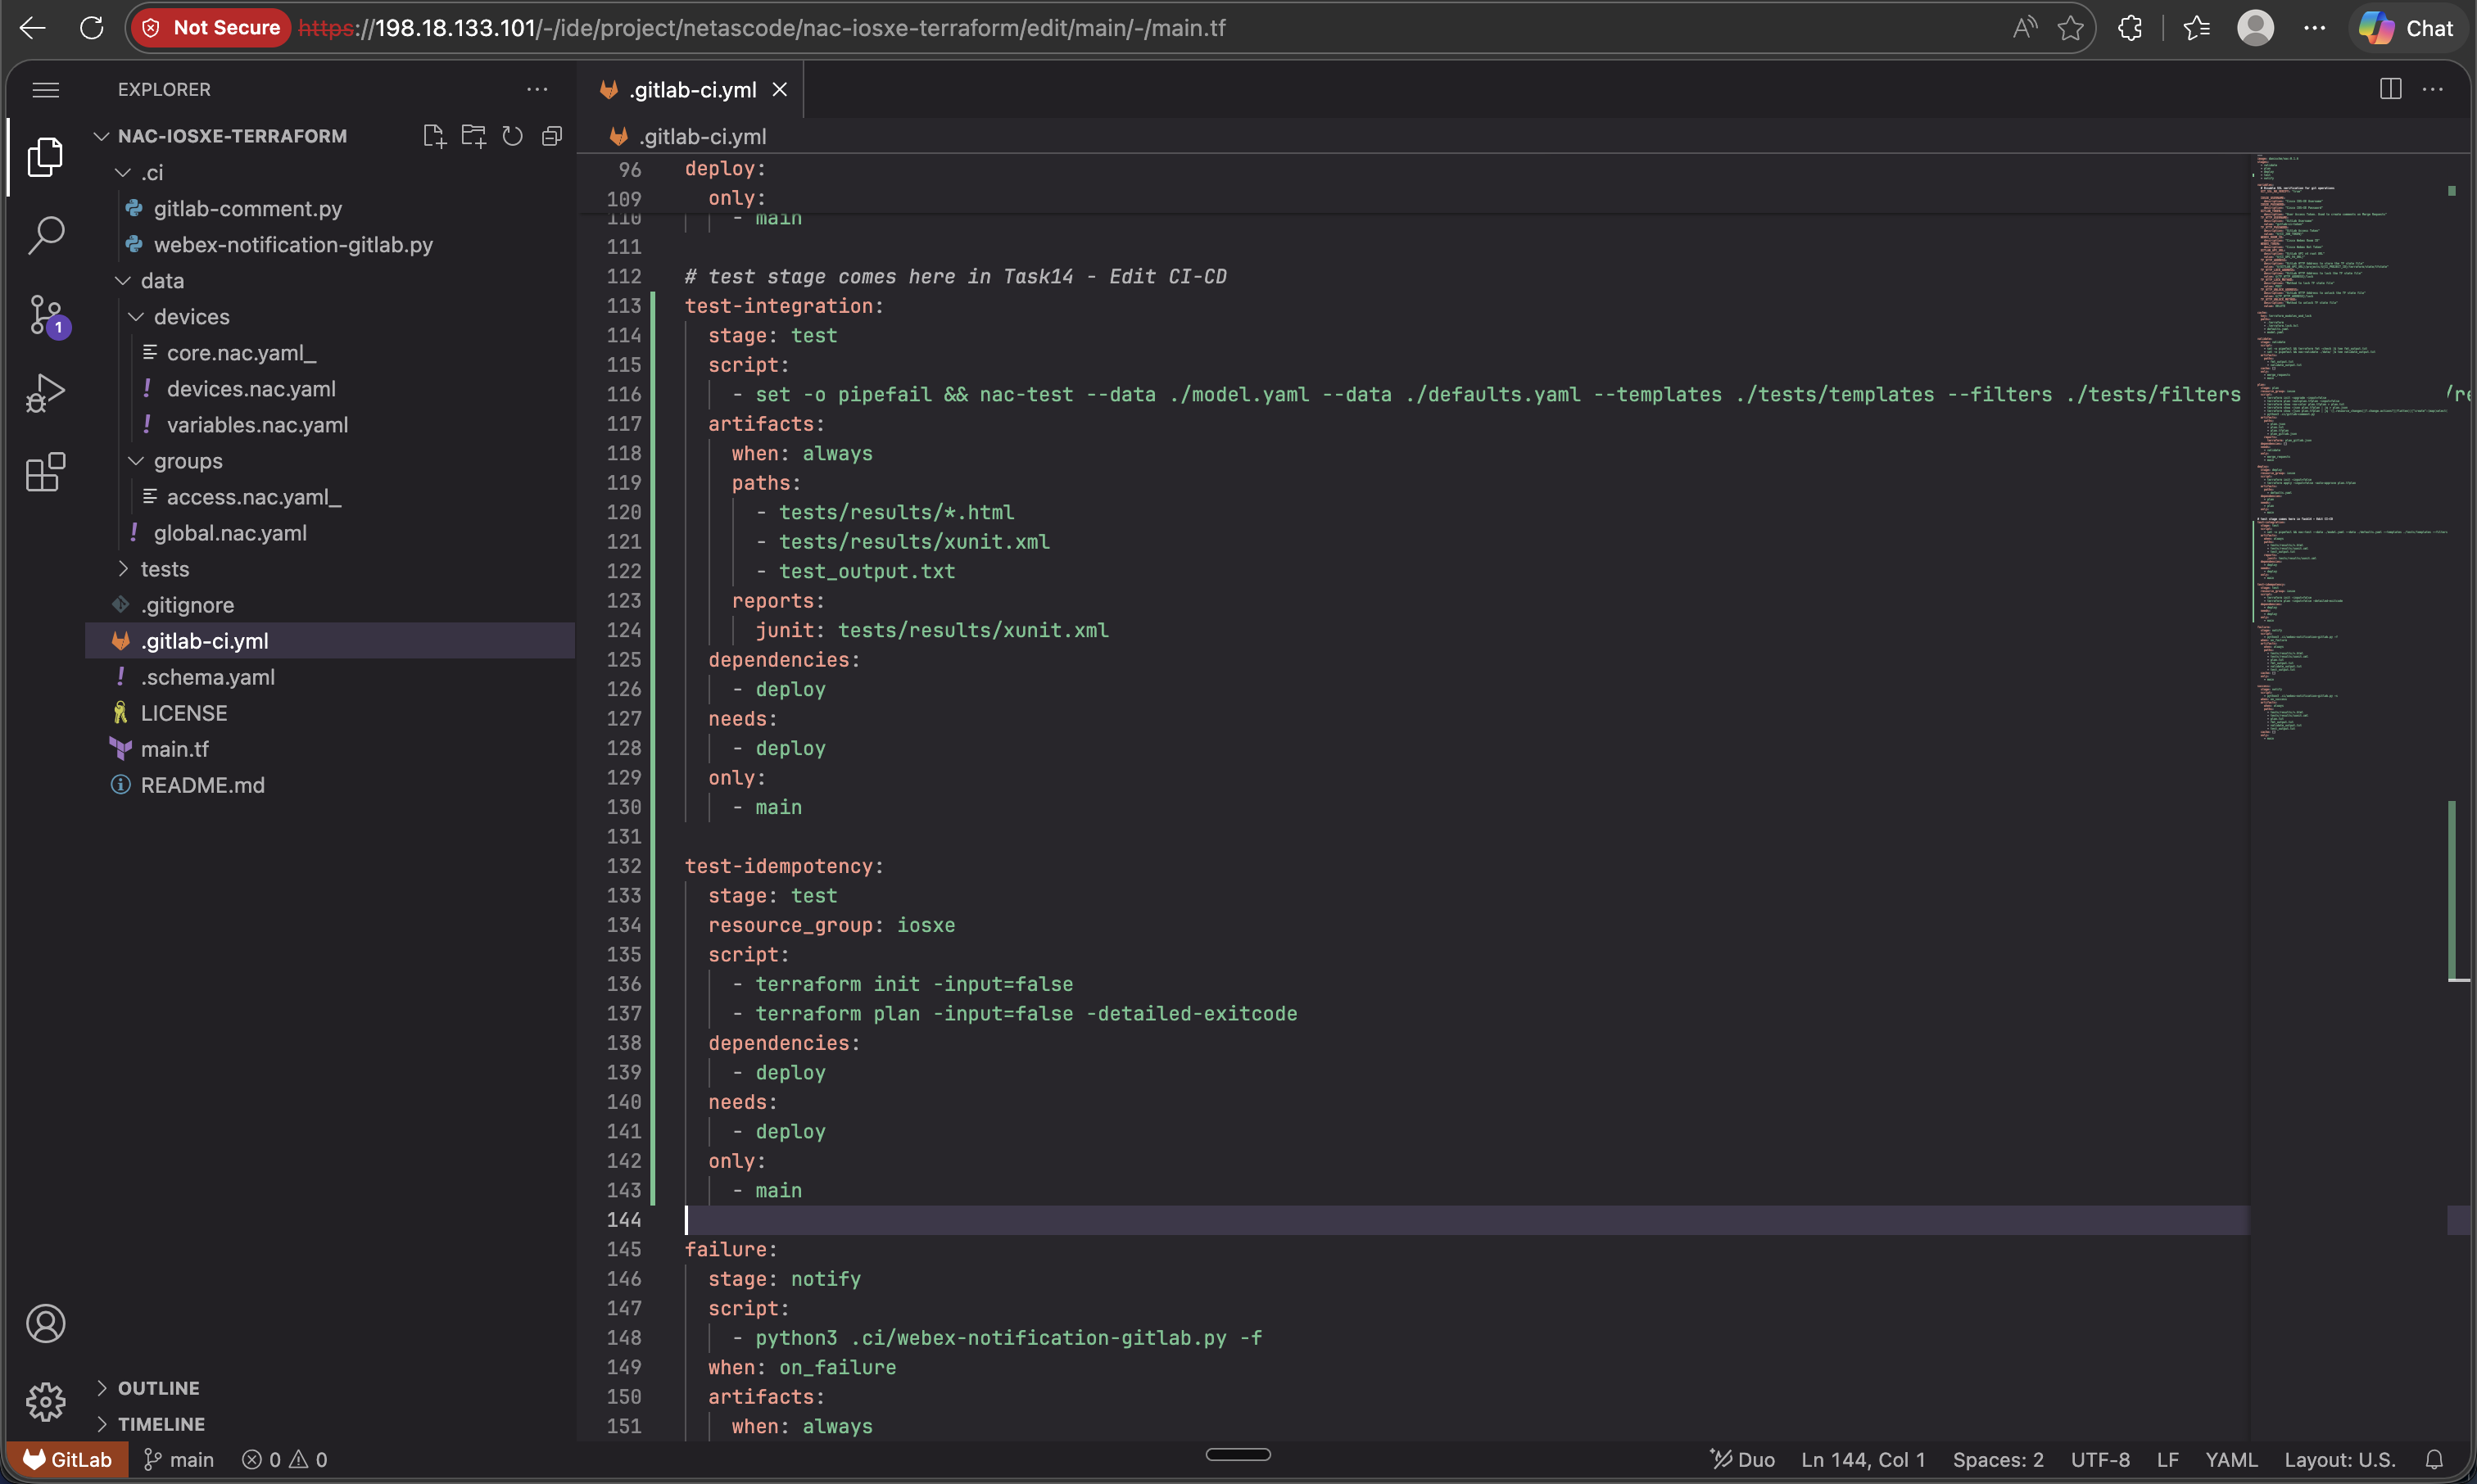
Task: Open the Extensions view
Action: coord(45,472)
